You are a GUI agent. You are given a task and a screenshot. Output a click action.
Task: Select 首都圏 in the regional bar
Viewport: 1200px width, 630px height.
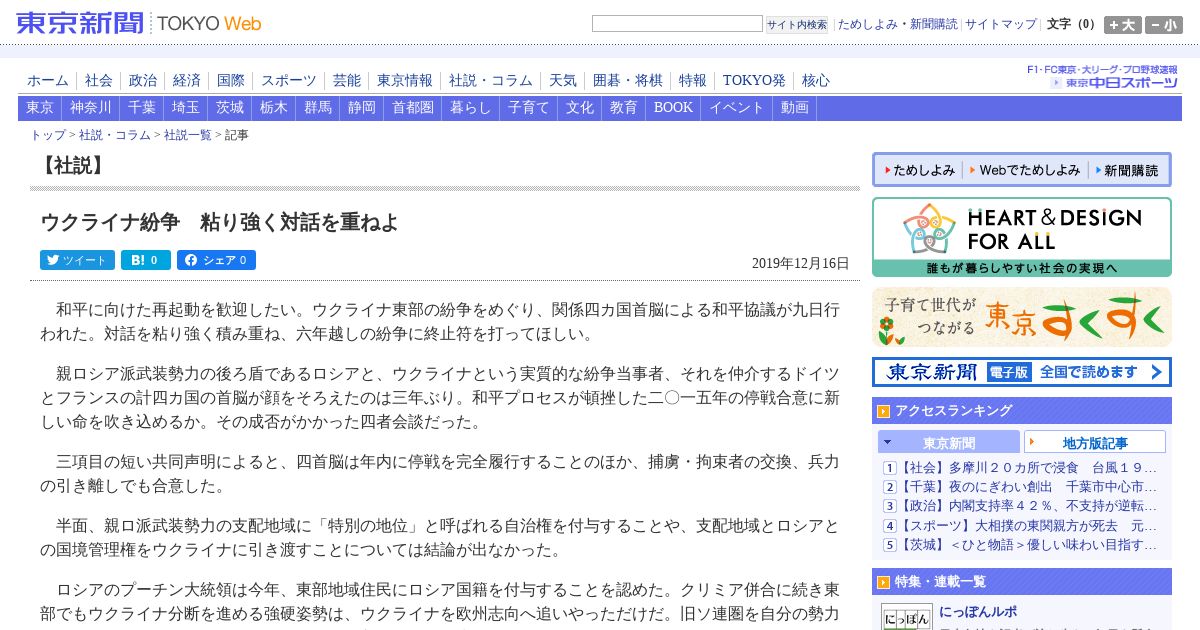tap(413, 108)
